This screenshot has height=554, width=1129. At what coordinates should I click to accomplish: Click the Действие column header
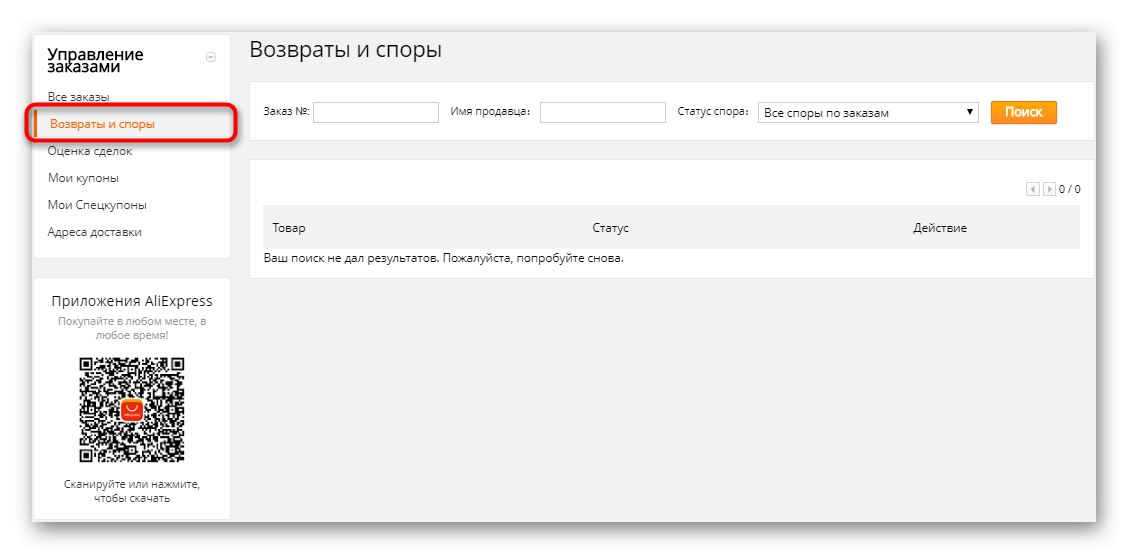(x=940, y=228)
